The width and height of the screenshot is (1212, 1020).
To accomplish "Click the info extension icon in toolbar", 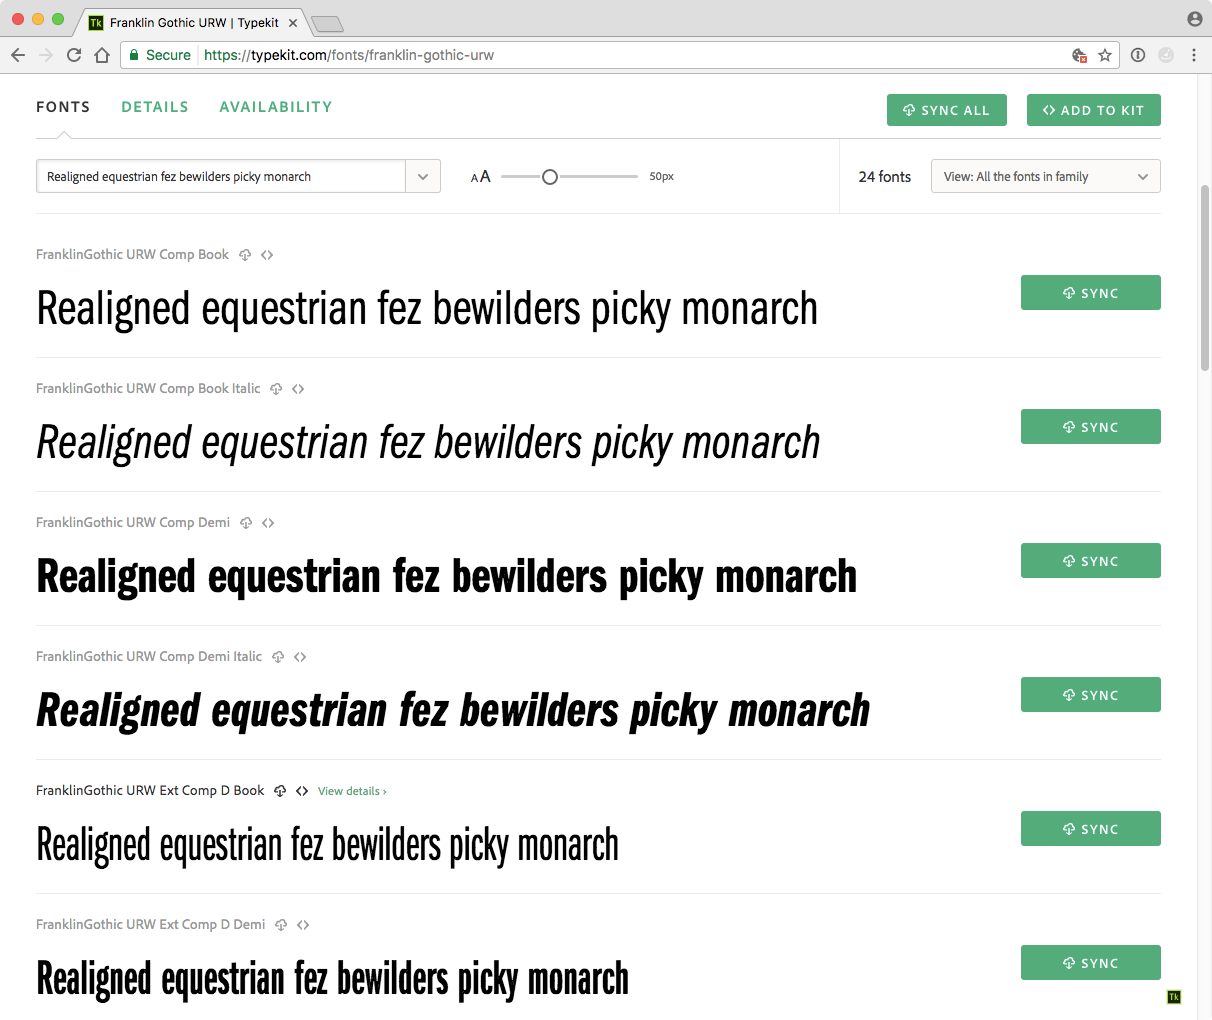I will coord(1138,55).
